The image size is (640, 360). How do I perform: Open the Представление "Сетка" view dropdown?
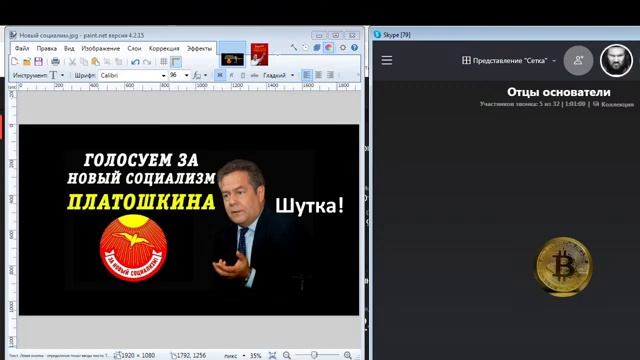coord(509,60)
